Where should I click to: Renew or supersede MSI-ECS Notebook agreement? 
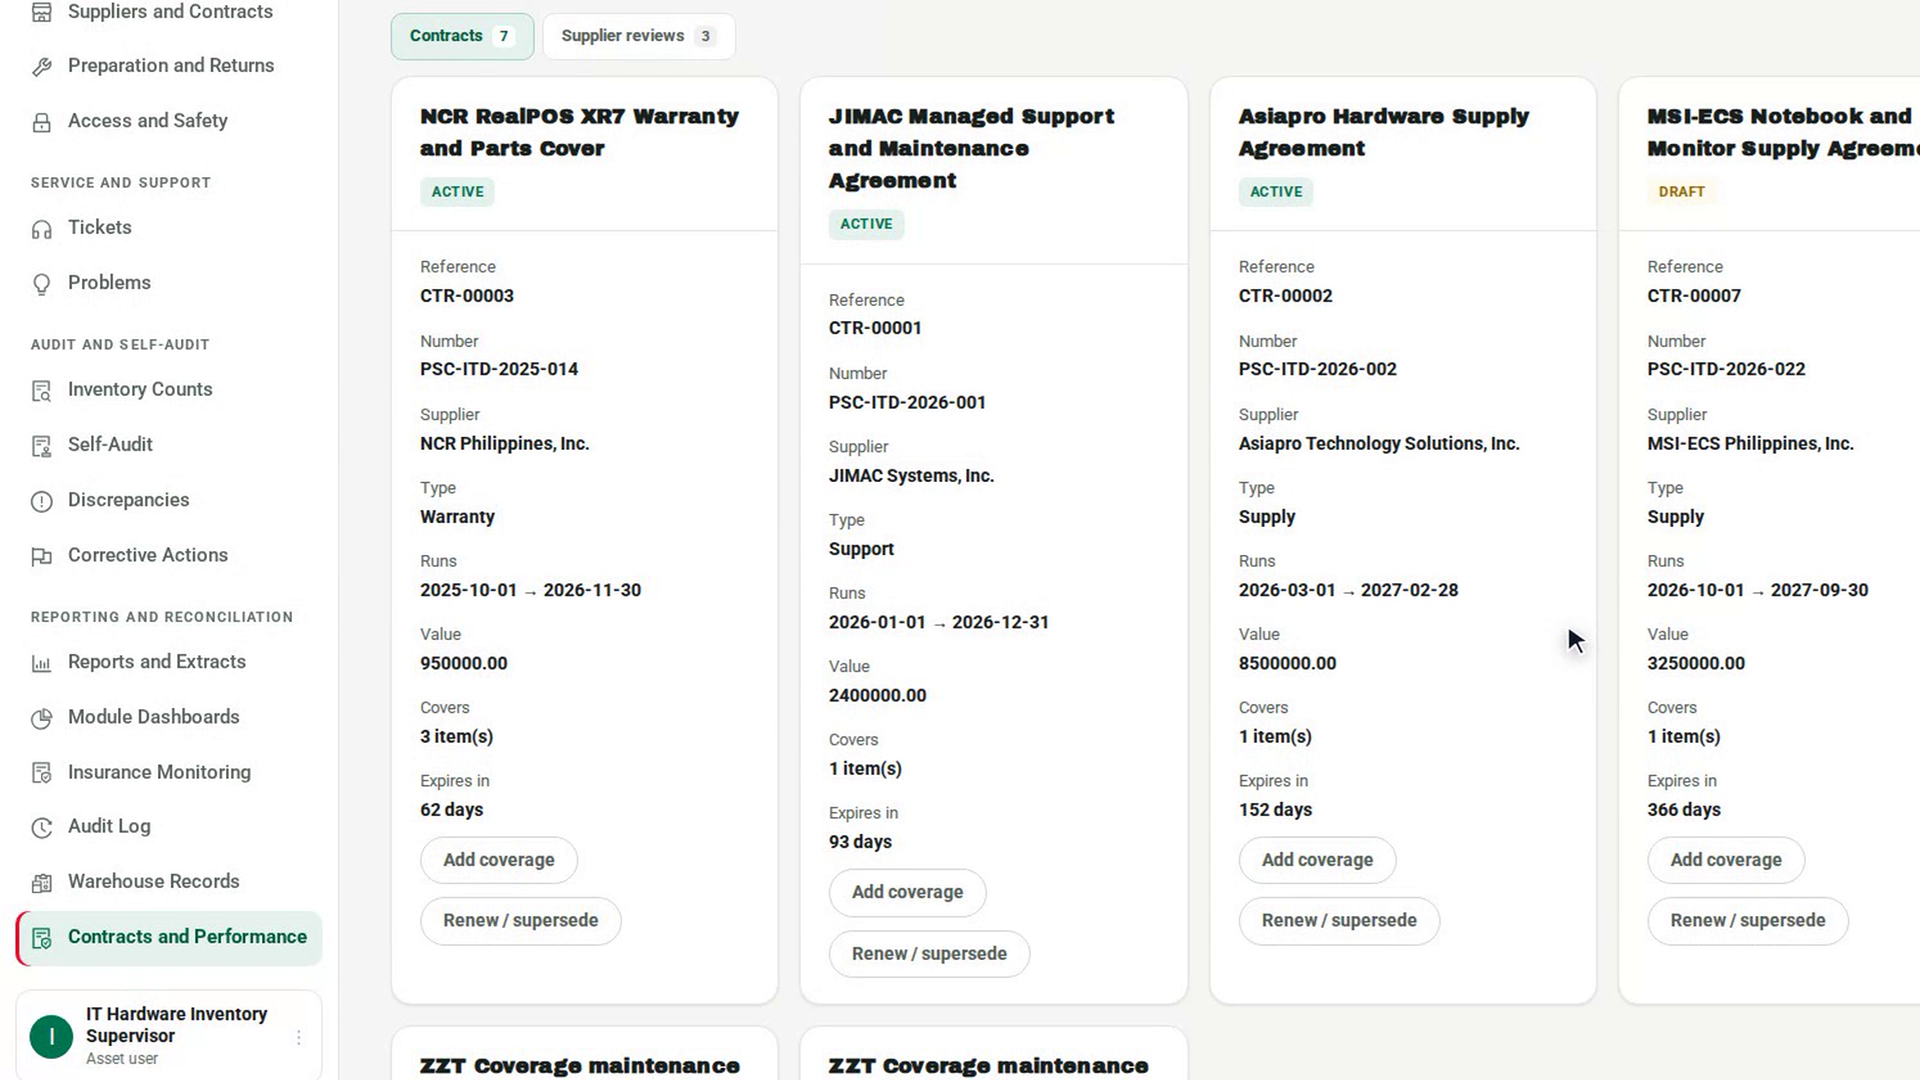pyautogui.click(x=1748, y=921)
